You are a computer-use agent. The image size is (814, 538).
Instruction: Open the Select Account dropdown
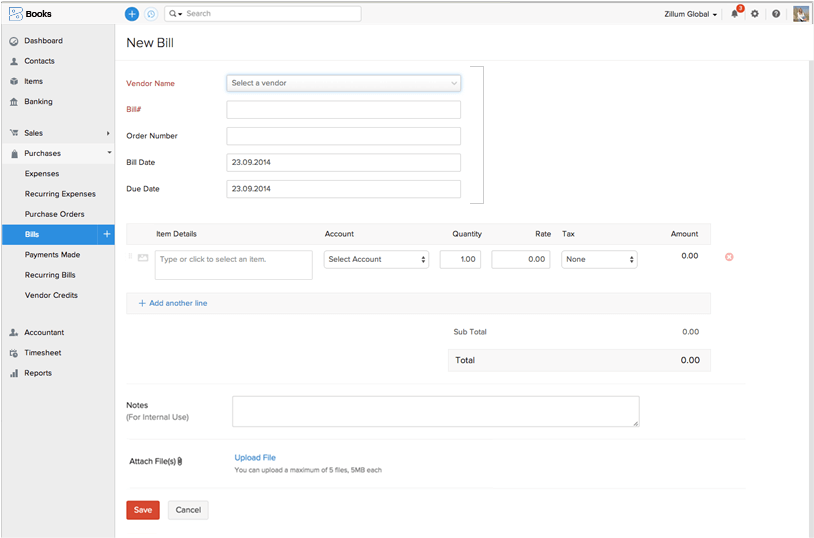click(376, 259)
